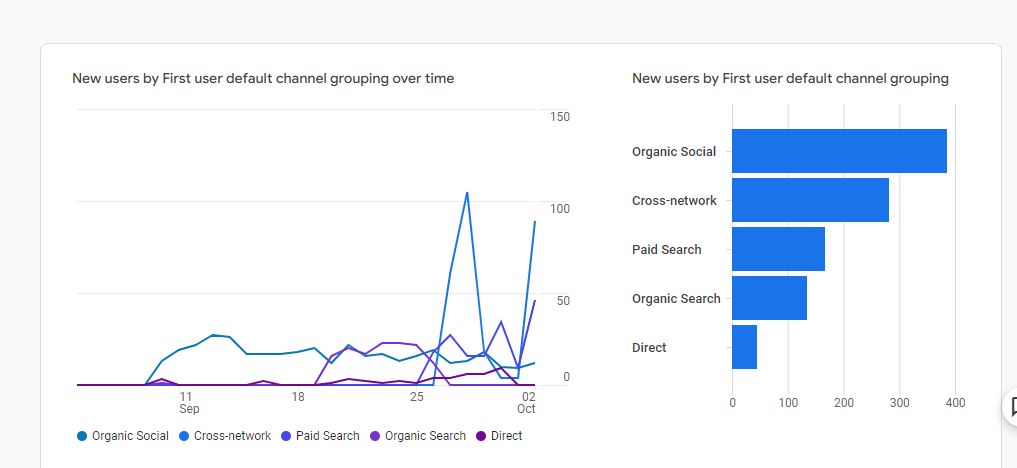Viewport: 1017px width, 468px height.
Task: Toggle the Organic Search series legend label
Action: [x=425, y=436]
